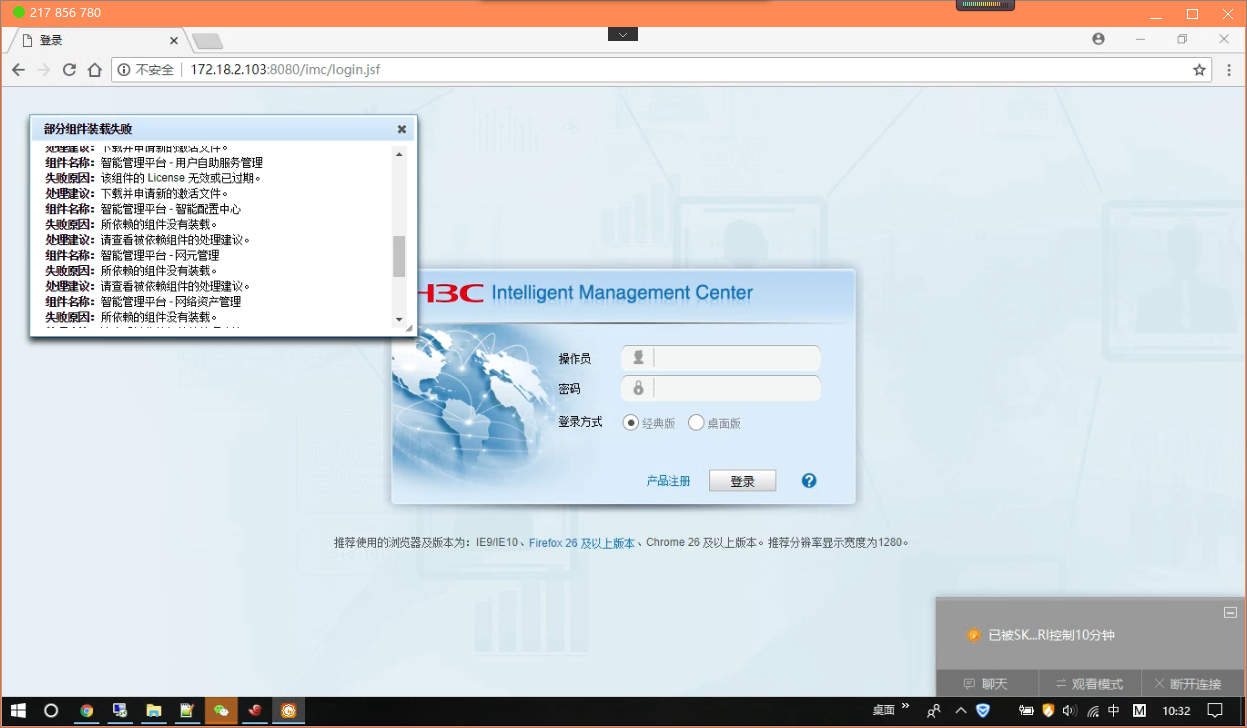Click the popup scrollbar down arrow
Viewport: 1247px width, 728px height.
[x=399, y=320]
